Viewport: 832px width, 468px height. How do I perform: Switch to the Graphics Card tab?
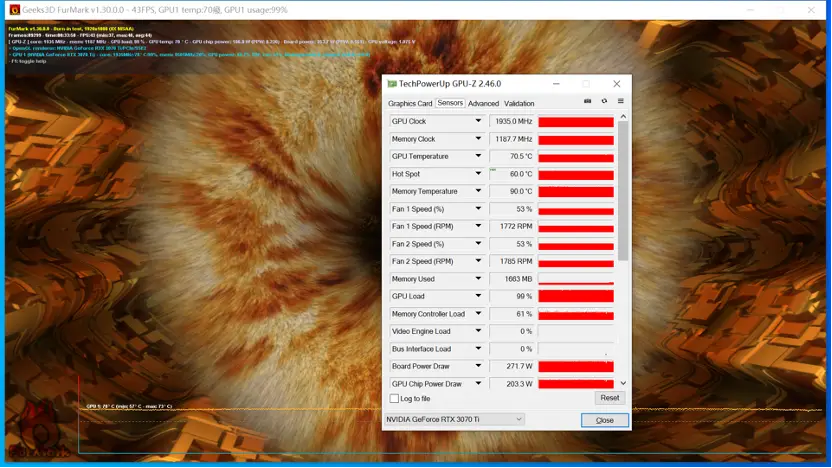(x=410, y=103)
